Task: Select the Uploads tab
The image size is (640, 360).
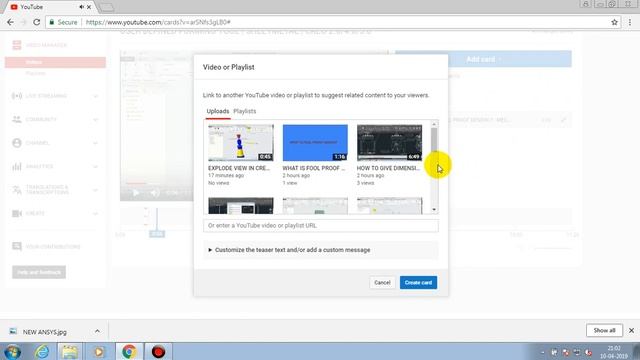Action: 218,111
